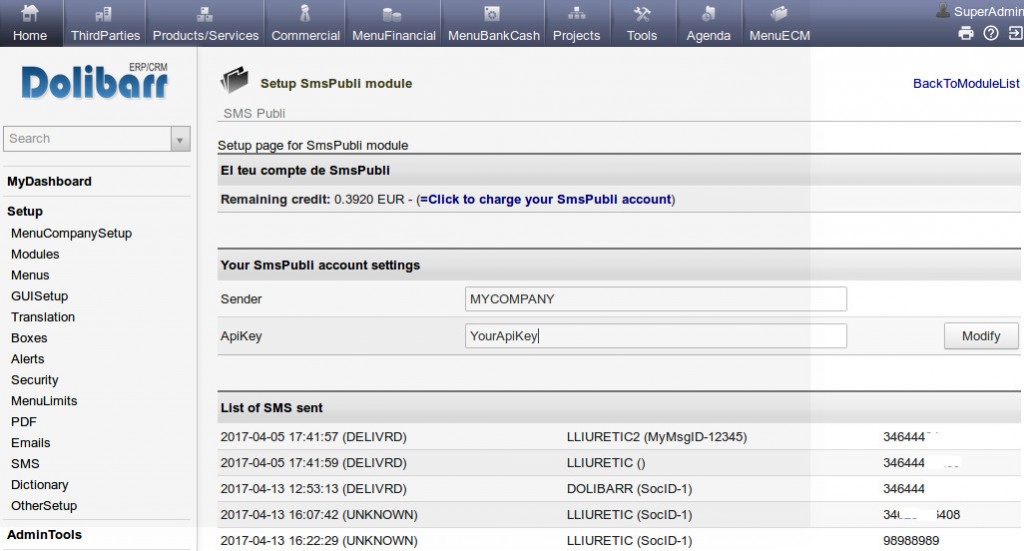The height and width of the screenshot is (551, 1024).
Task: Open the Boxes setup page
Action: click(x=29, y=338)
